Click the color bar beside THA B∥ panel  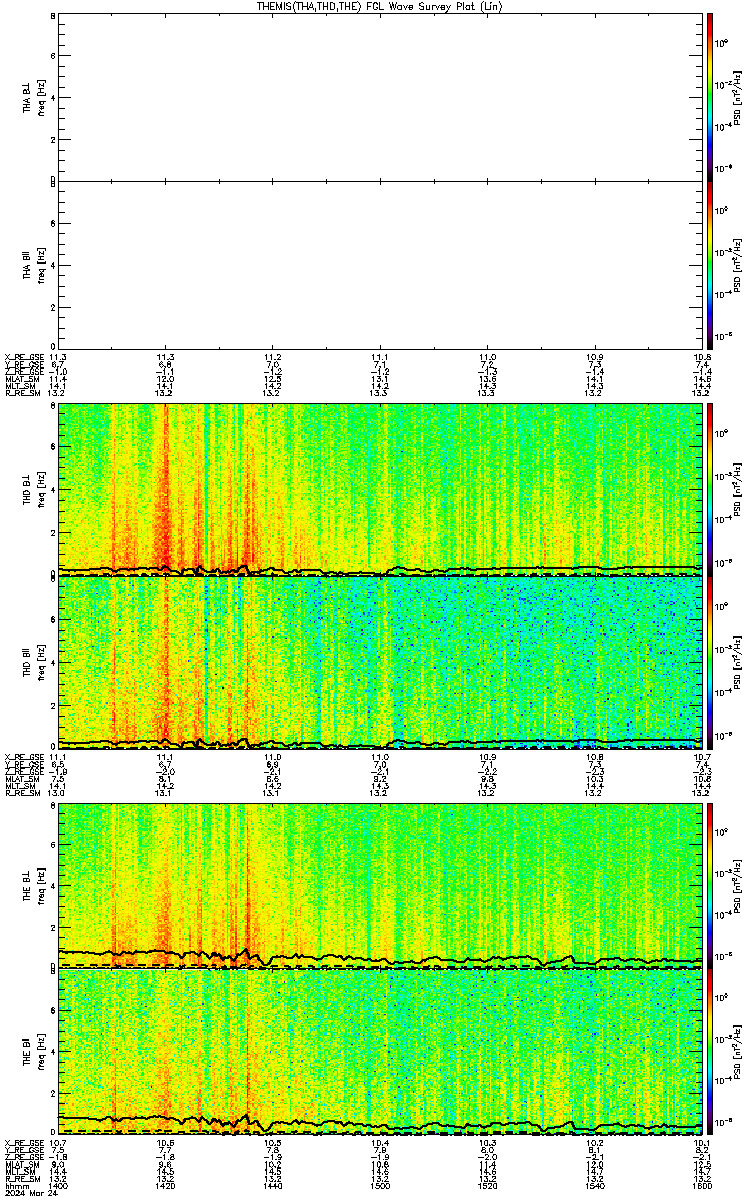coord(710,264)
